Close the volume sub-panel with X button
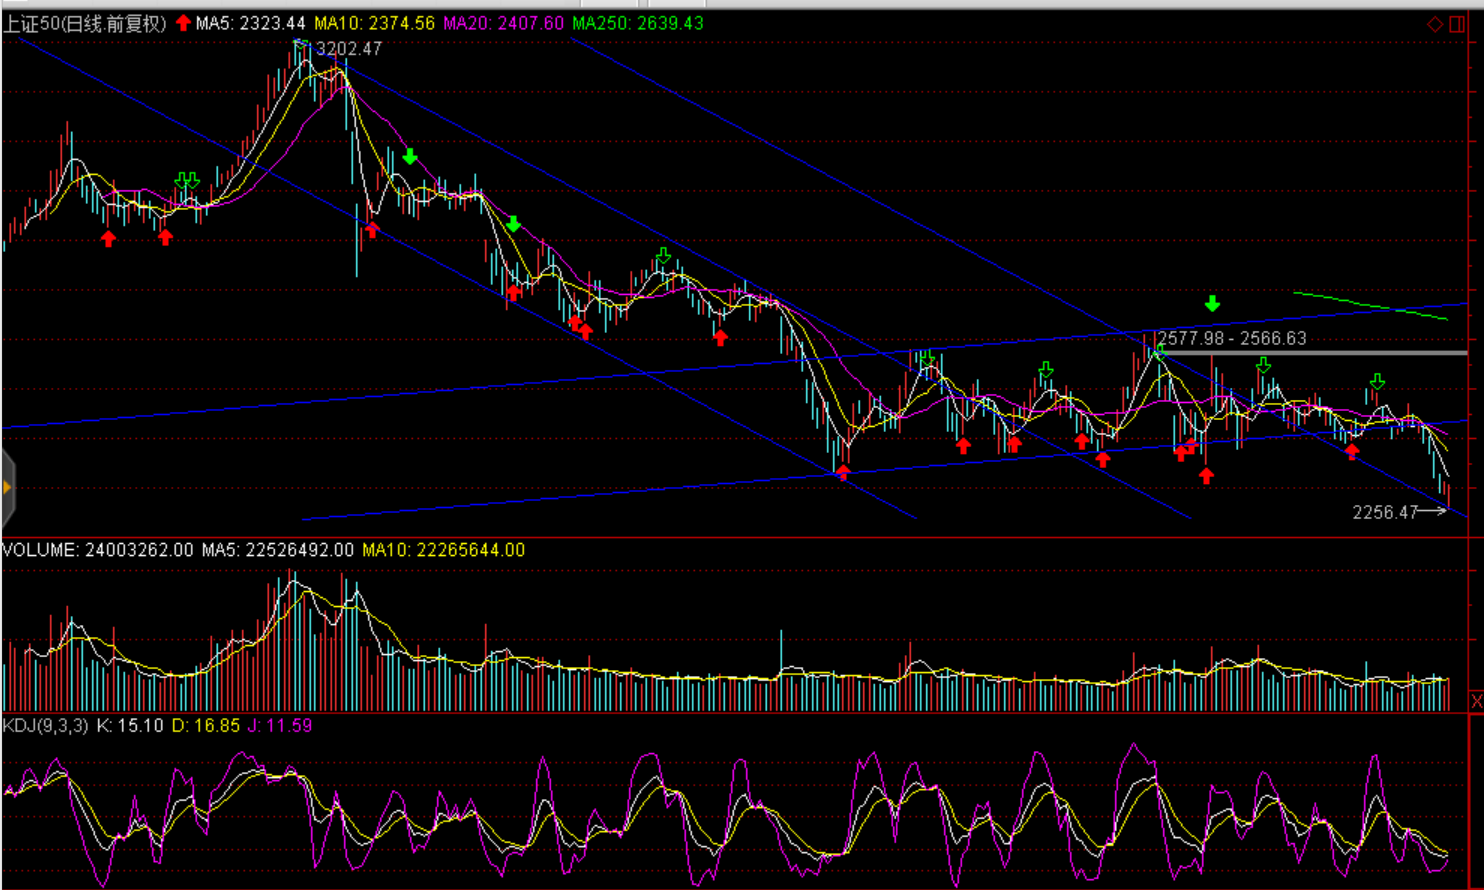The width and height of the screenshot is (1484, 890). 1476,701
